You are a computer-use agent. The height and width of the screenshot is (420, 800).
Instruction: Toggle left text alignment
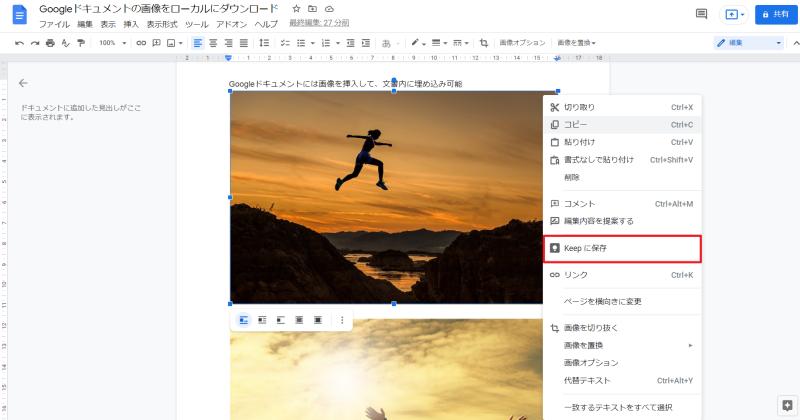click(x=198, y=43)
